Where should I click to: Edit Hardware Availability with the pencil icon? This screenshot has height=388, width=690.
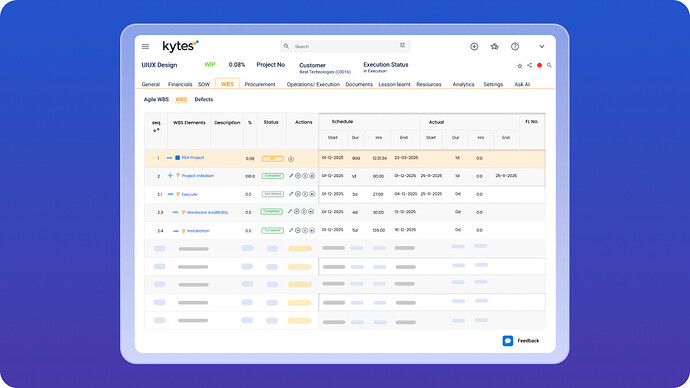pos(290,212)
